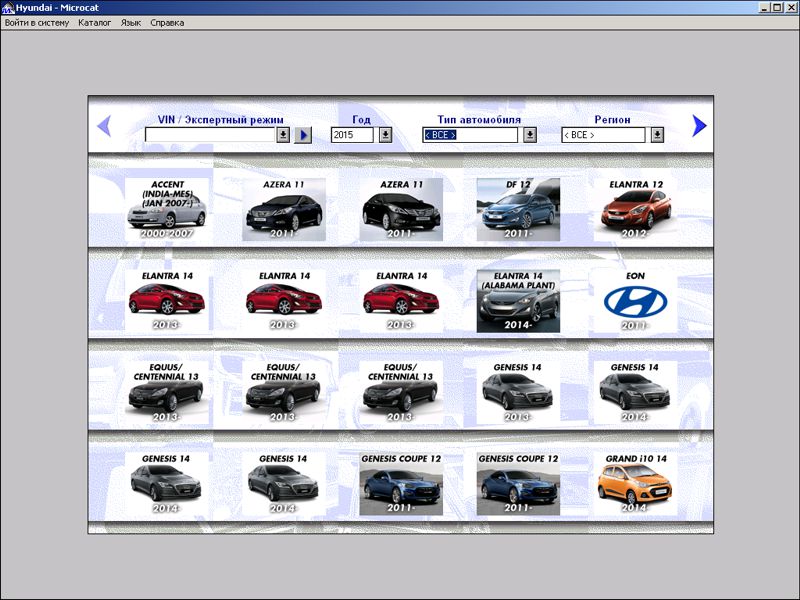Select the GRAND i10 14 orange car thumbnail
Screen dimensions: 800x600
click(x=636, y=484)
